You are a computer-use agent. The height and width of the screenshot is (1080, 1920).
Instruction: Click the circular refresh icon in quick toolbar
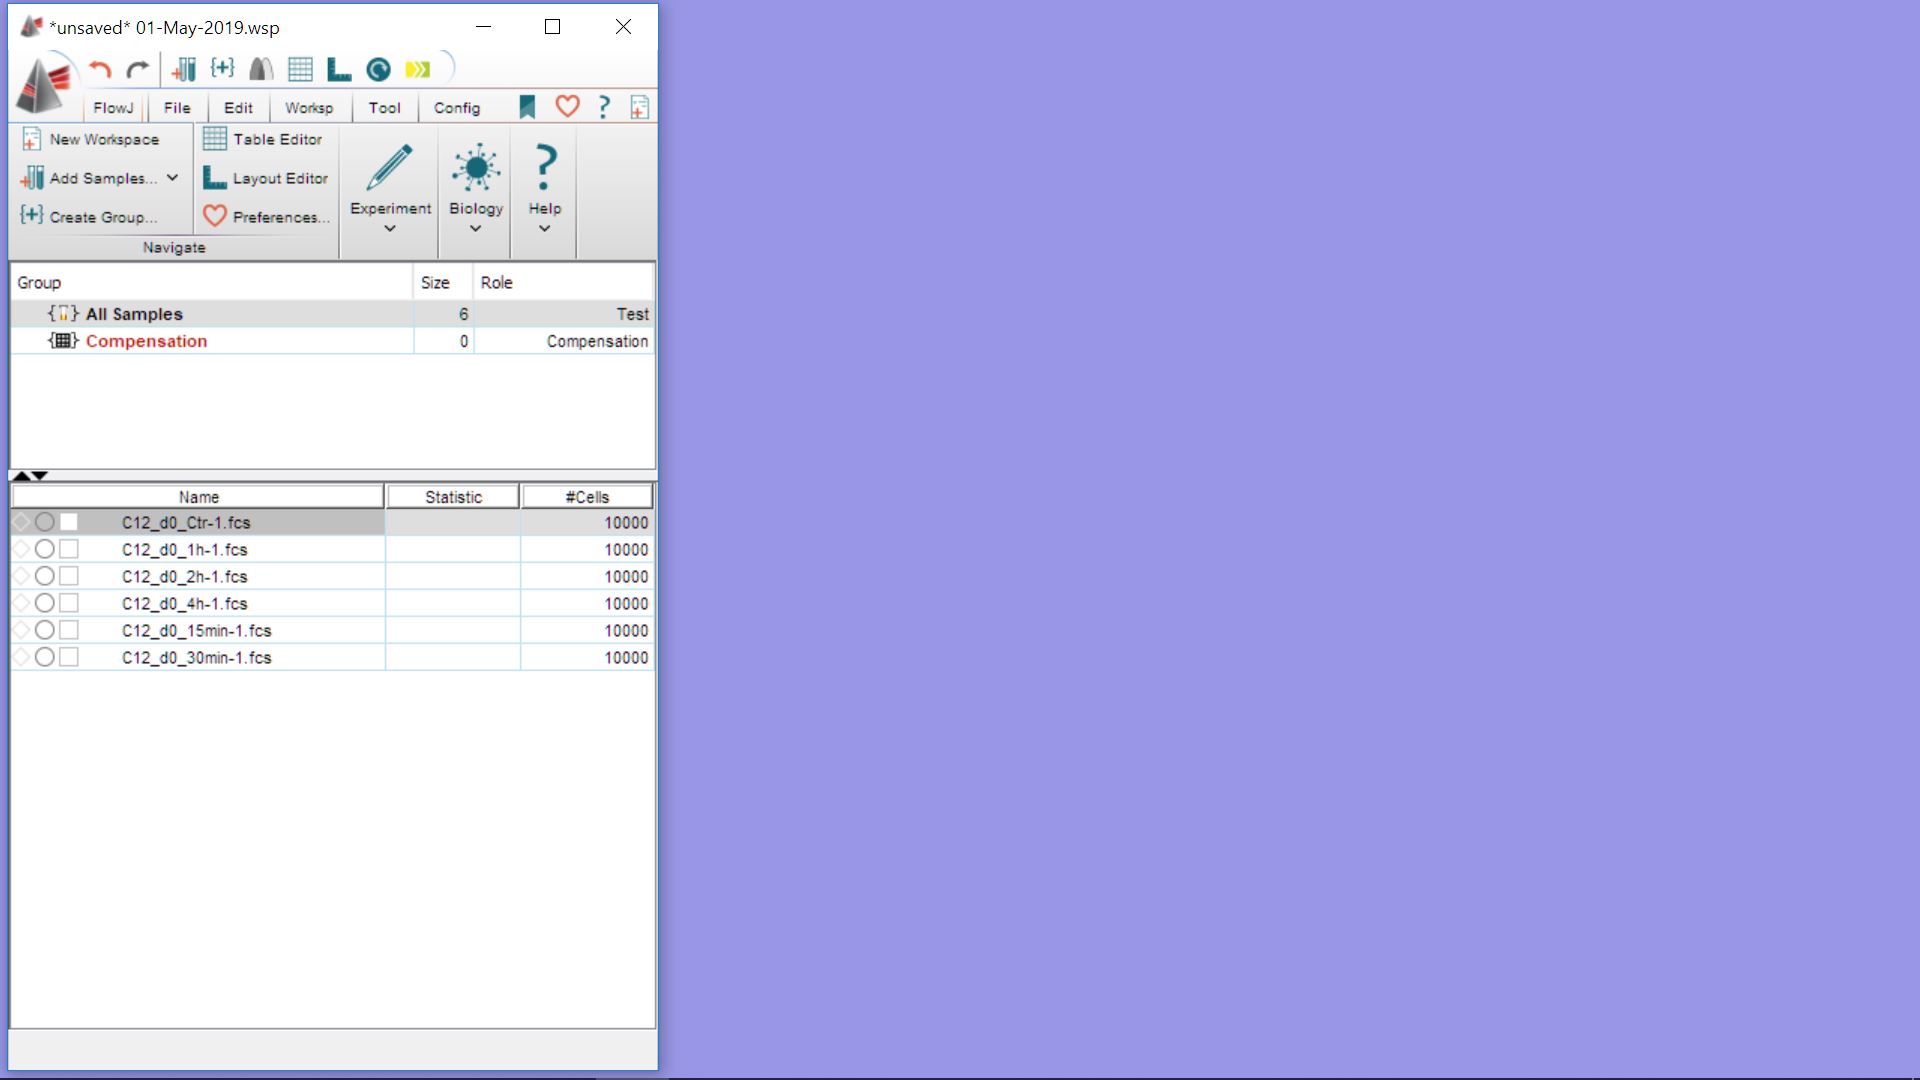[x=378, y=69]
